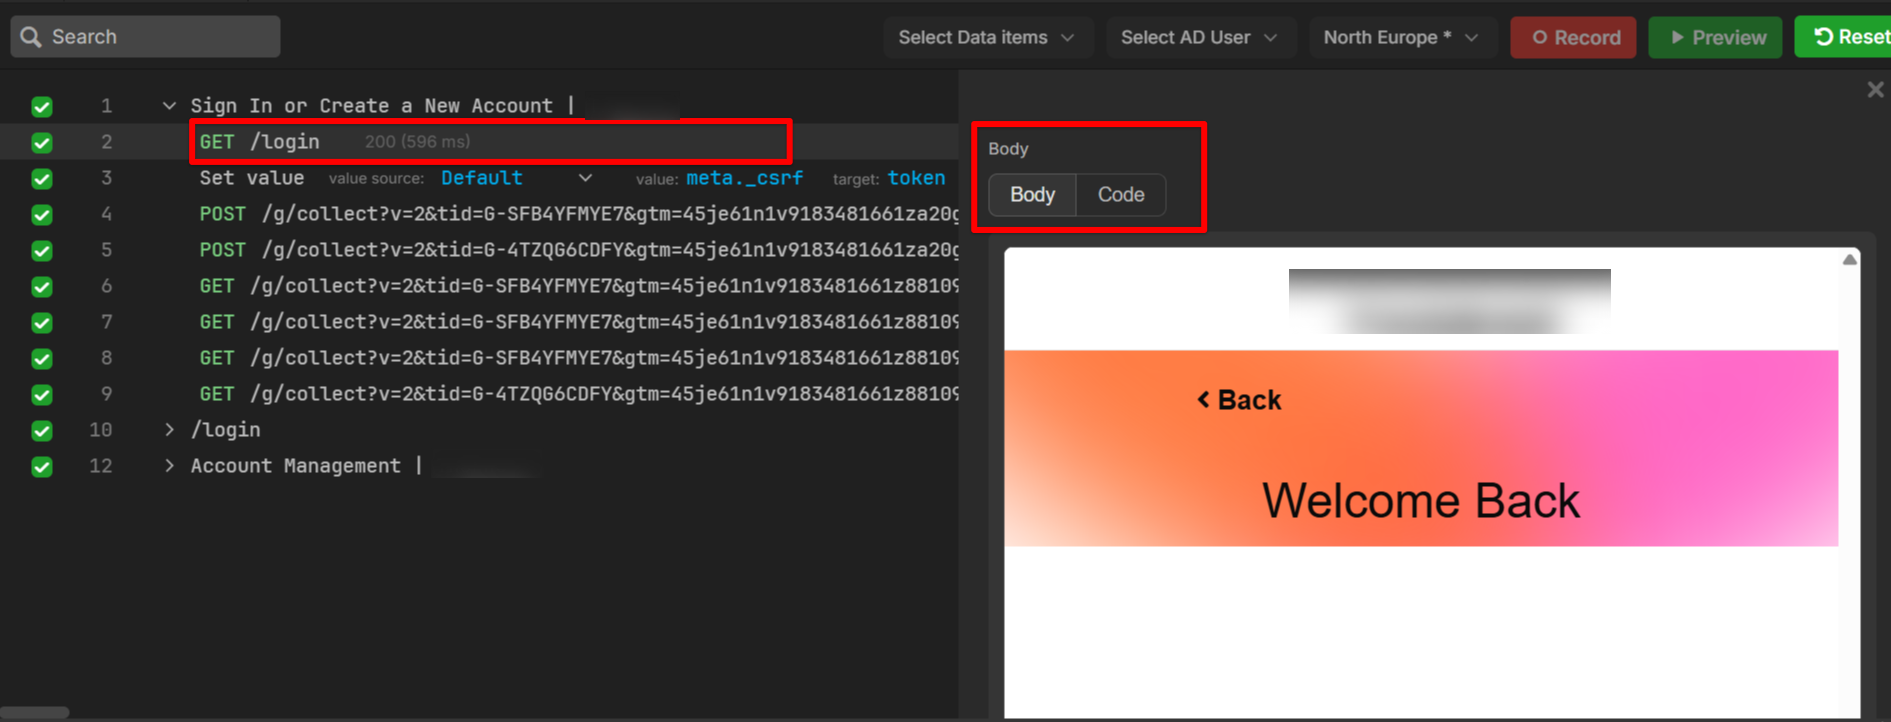Expand the /login group at step 10
1891x722 pixels.
[x=169, y=430]
